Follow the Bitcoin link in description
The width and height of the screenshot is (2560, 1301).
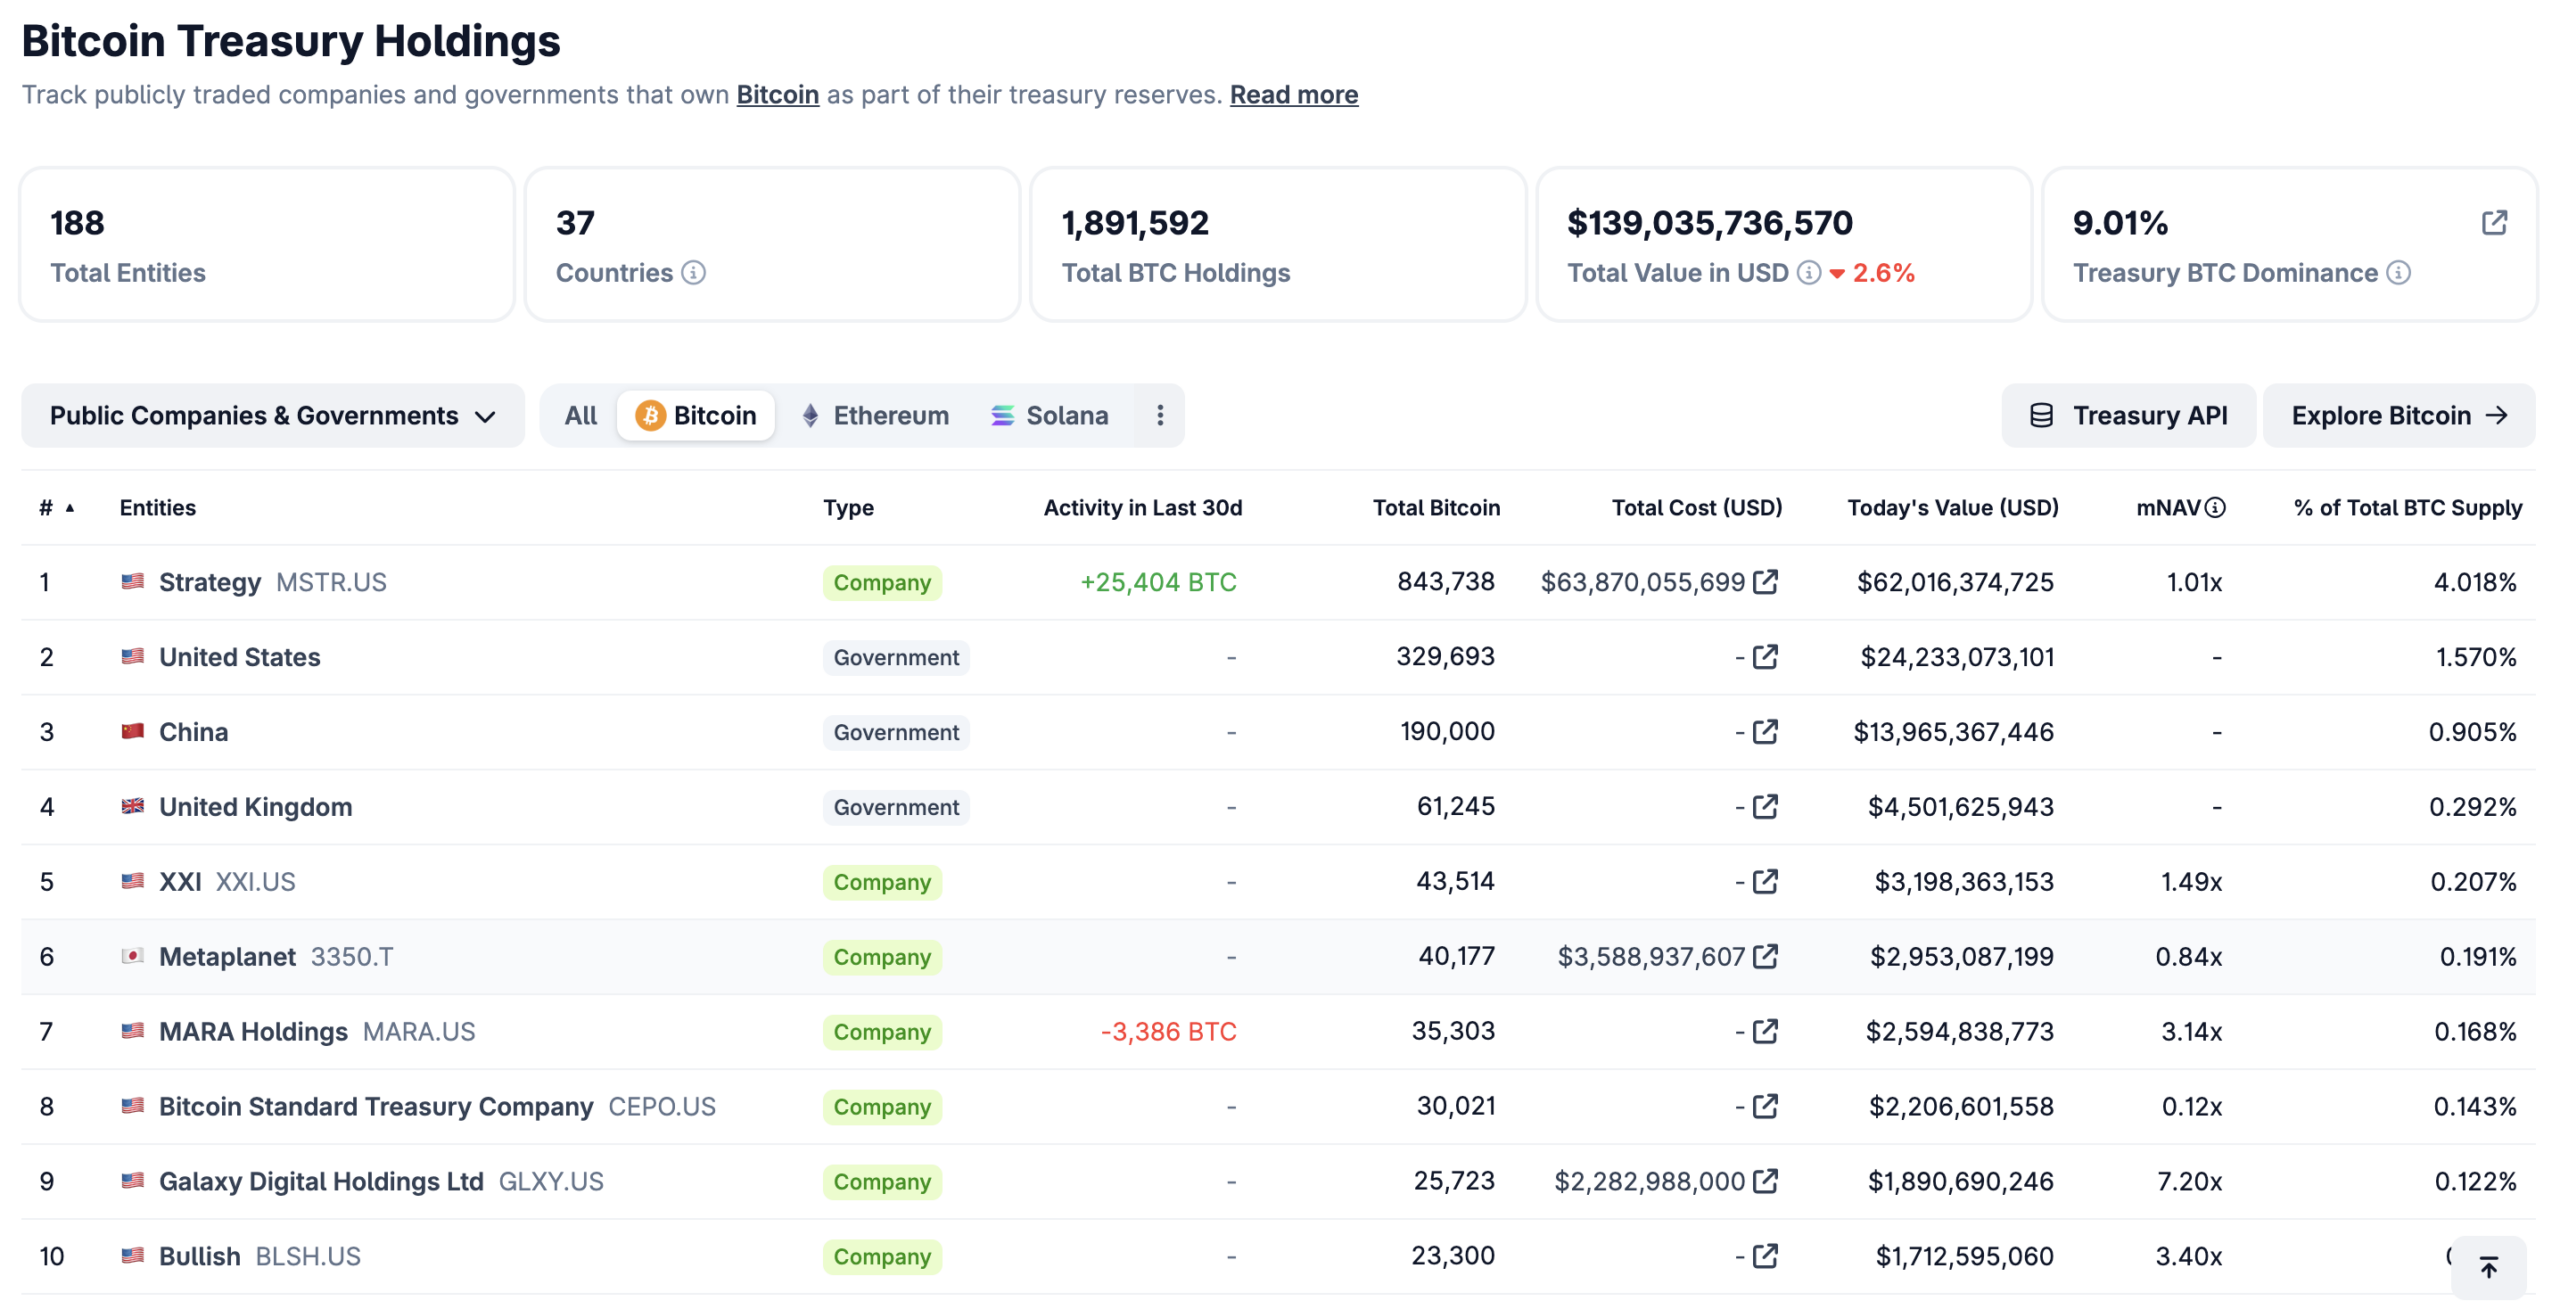click(x=777, y=95)
